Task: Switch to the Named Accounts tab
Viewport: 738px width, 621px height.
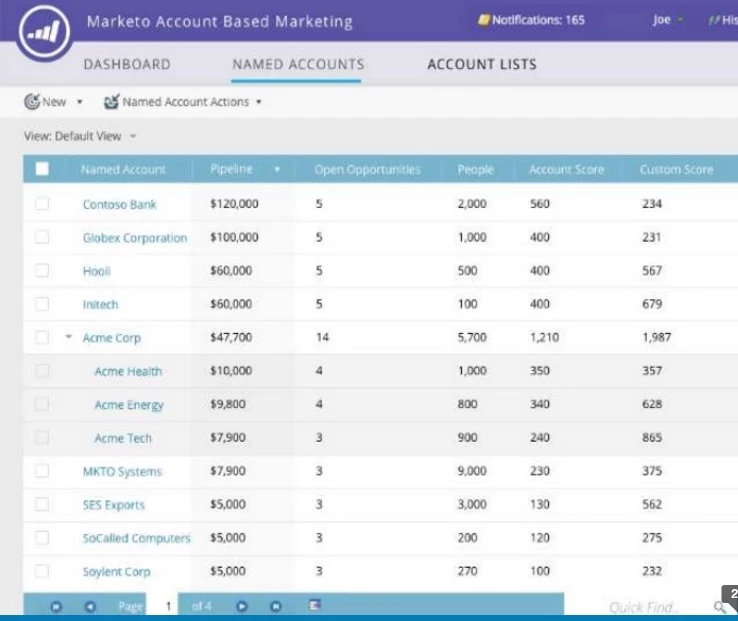Action: [298, 64]
